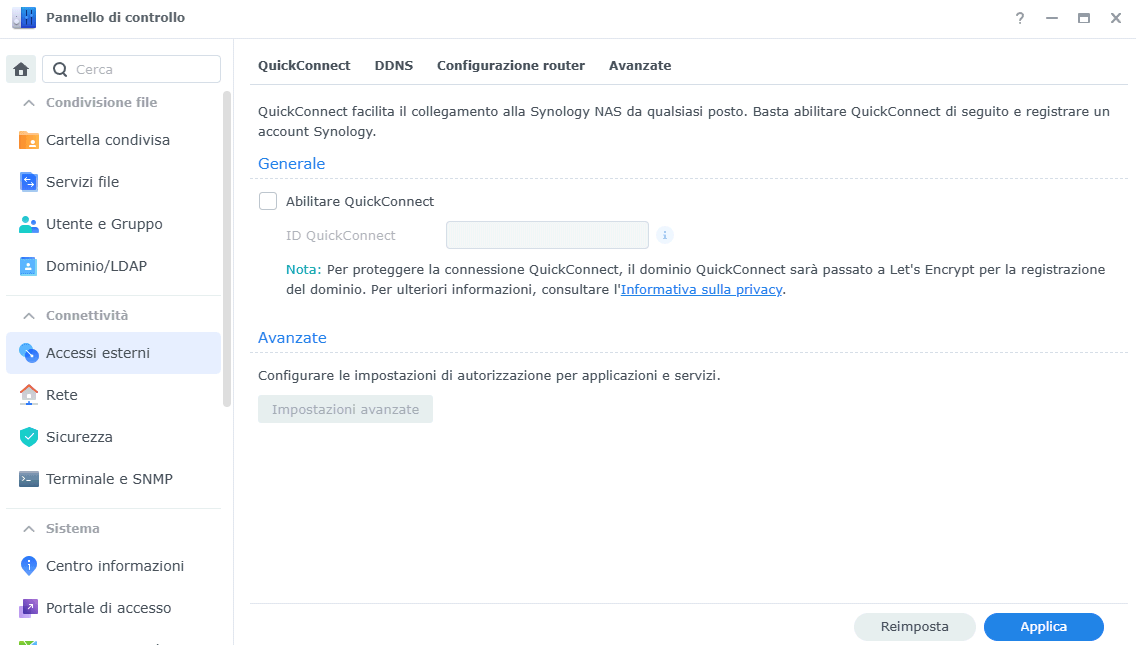Click the Generale section heading
Viewport: 1136px width, 645px height.
(x=291, y=164)
